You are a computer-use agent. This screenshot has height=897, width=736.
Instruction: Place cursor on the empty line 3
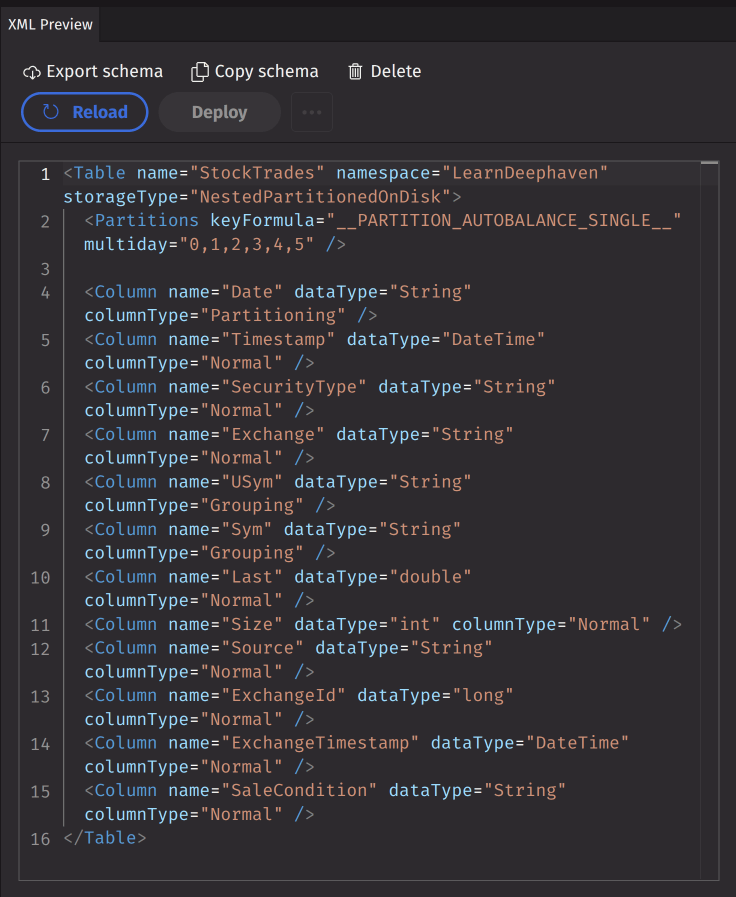click(300, 269)
